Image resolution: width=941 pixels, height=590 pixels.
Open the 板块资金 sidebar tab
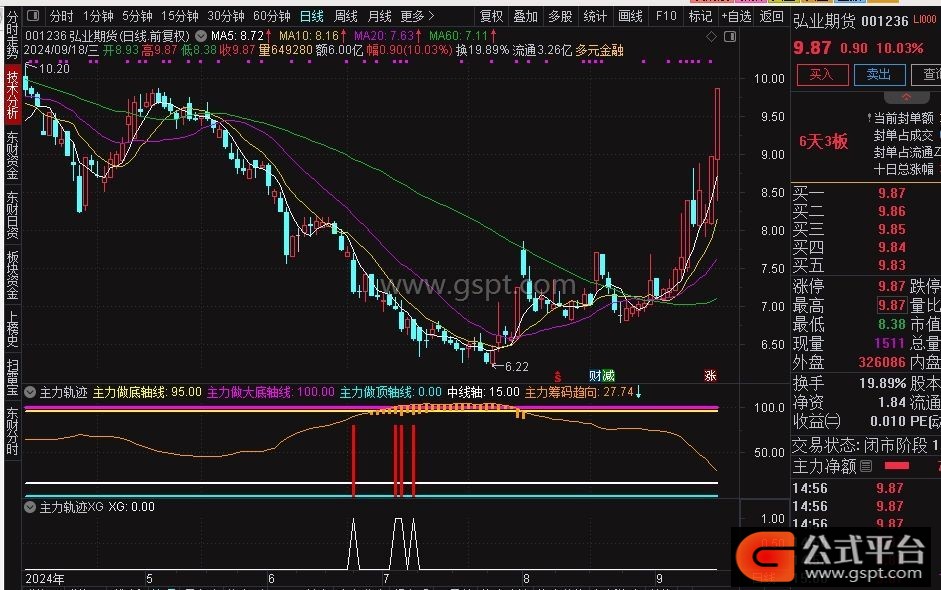(13, 275)
